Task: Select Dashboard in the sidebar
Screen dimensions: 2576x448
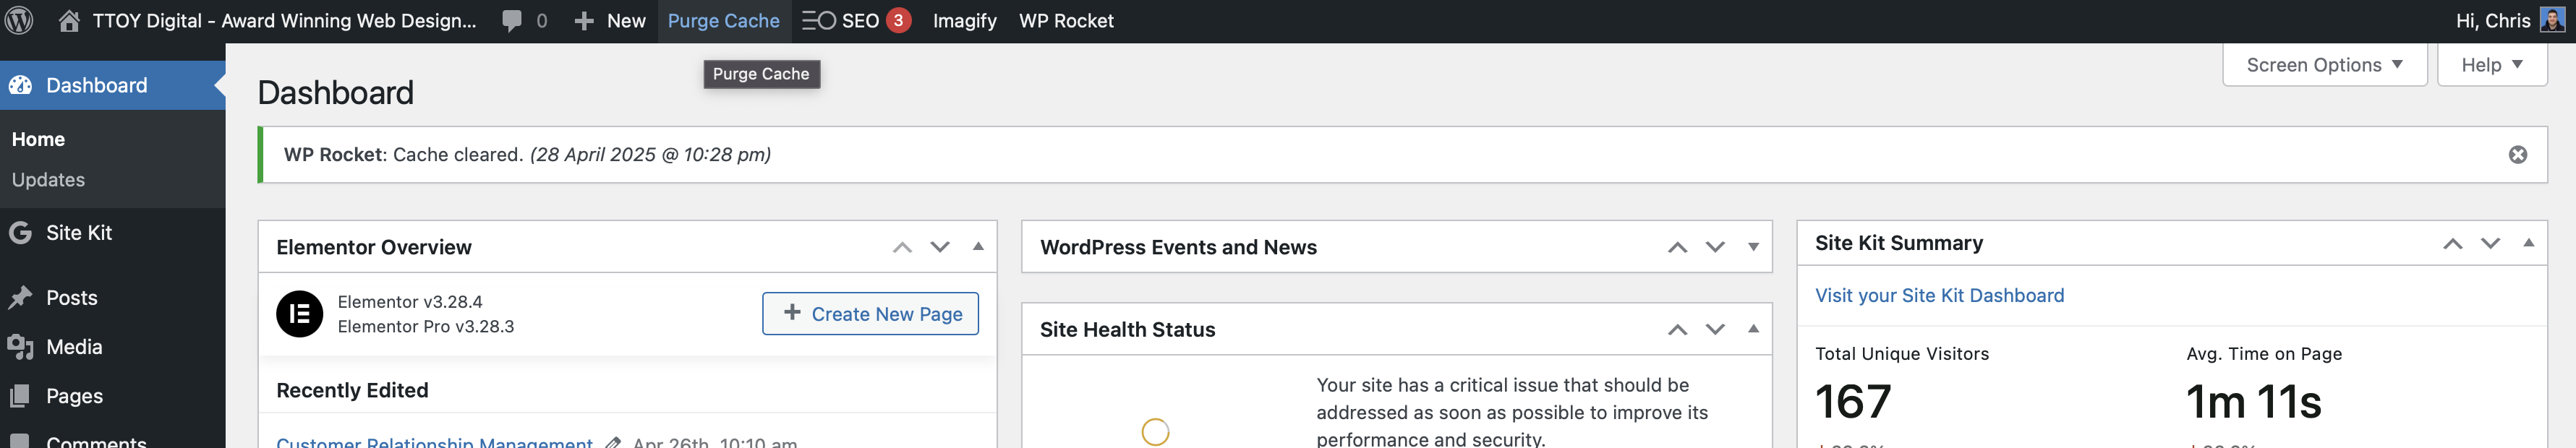Action: pyautogui.click(x=112, y=85)
